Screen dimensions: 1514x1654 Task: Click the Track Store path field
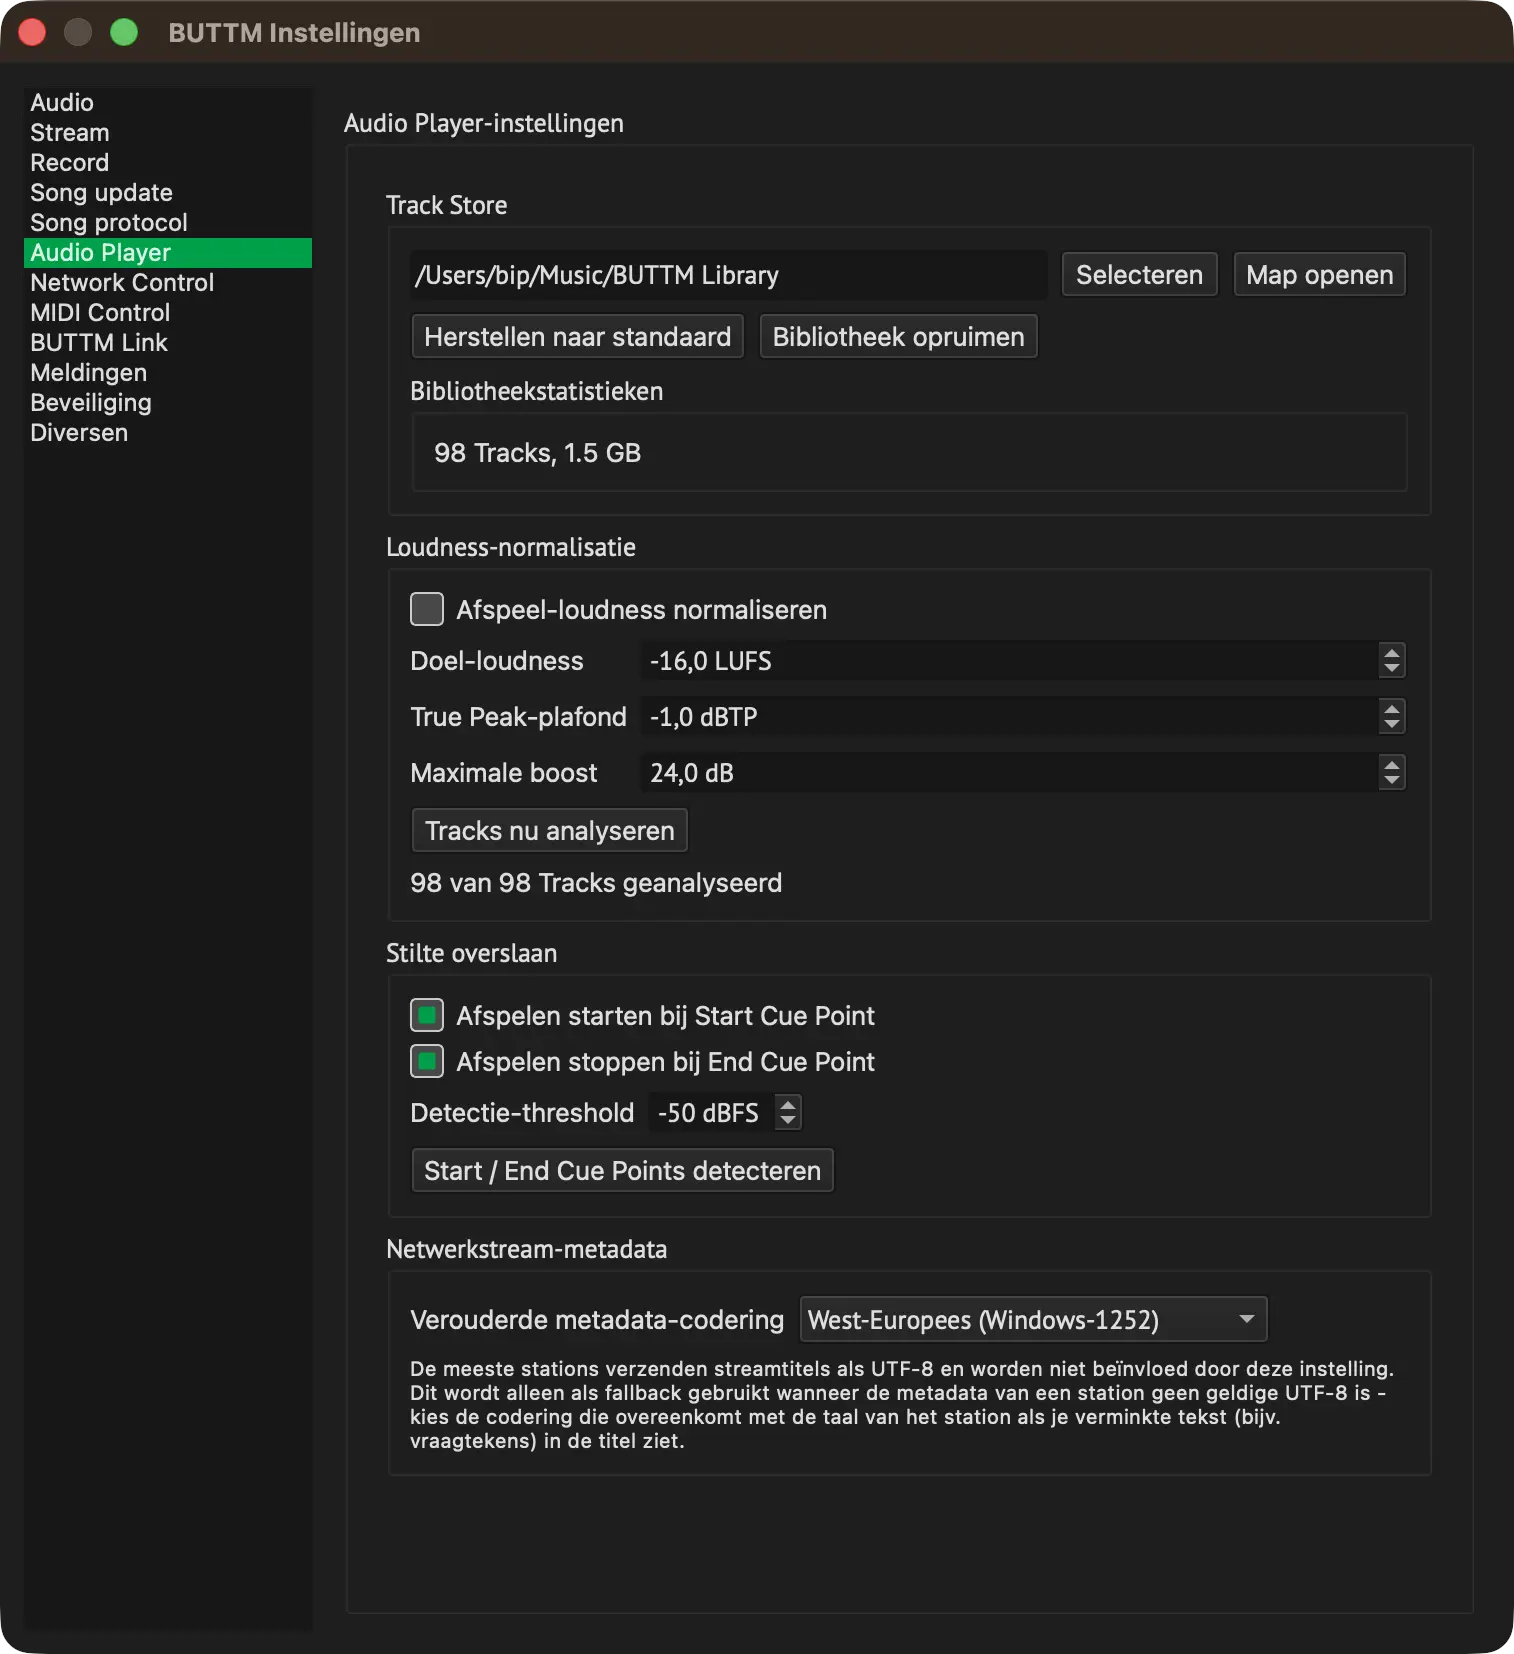coord(728,275)
